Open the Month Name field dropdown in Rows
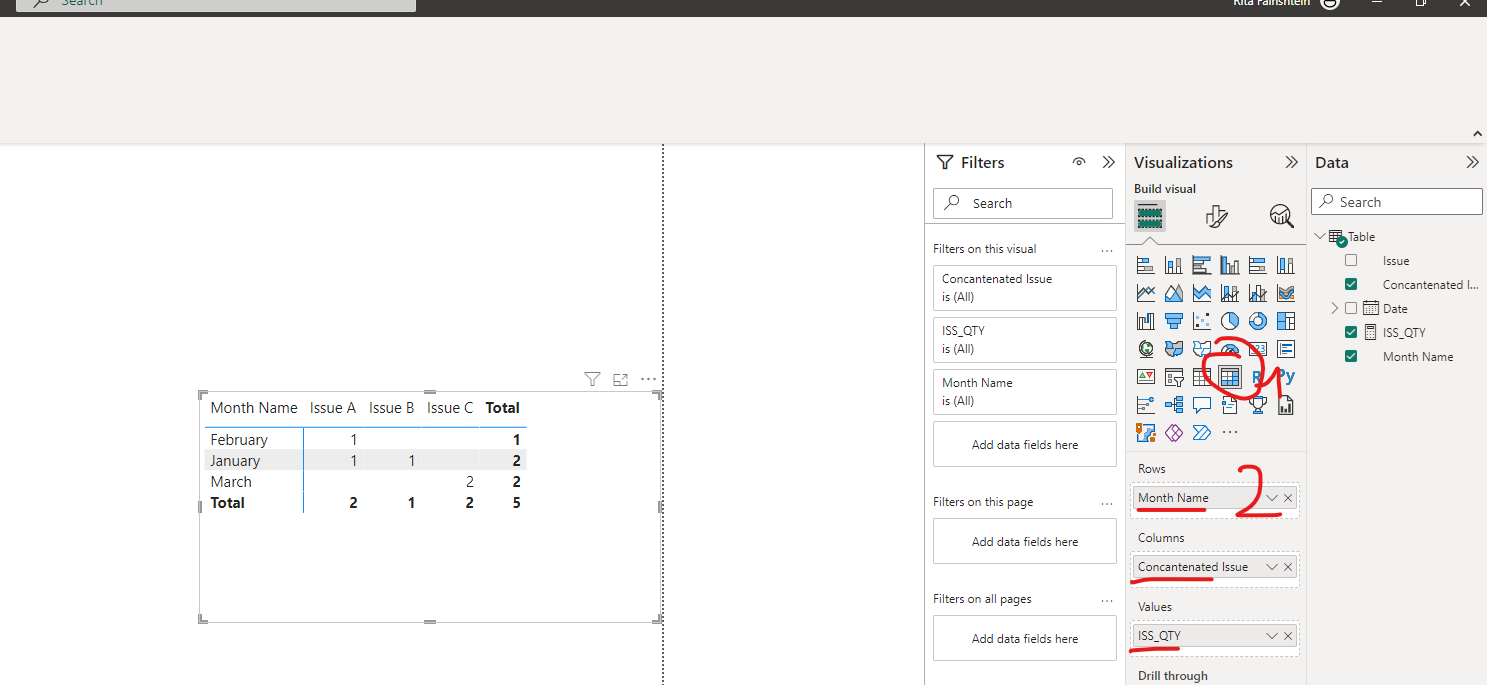Viewport: 1487px width, 685px height. 1272,498
